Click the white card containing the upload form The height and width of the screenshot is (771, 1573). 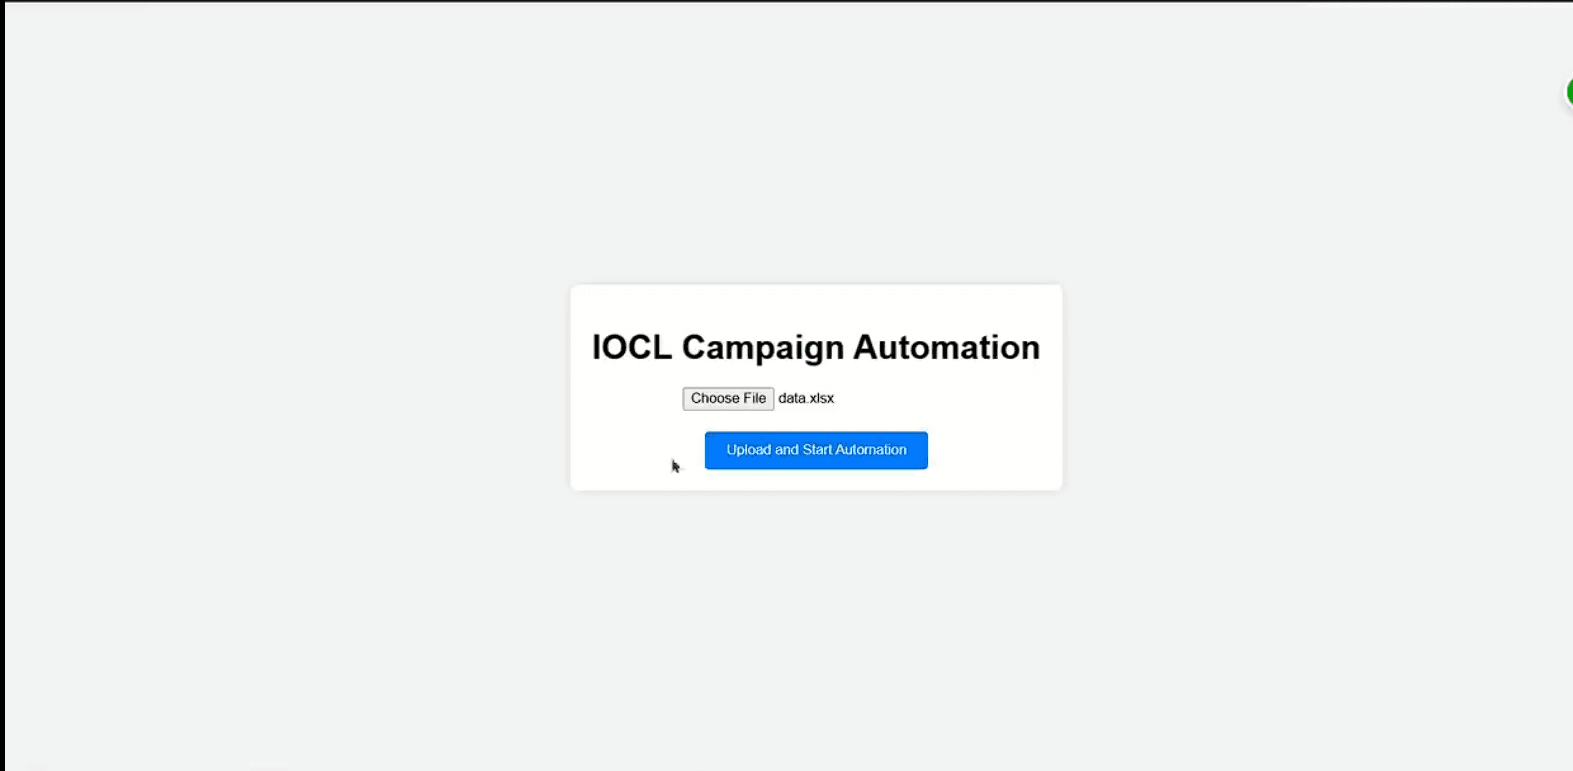tap(816, 388)
